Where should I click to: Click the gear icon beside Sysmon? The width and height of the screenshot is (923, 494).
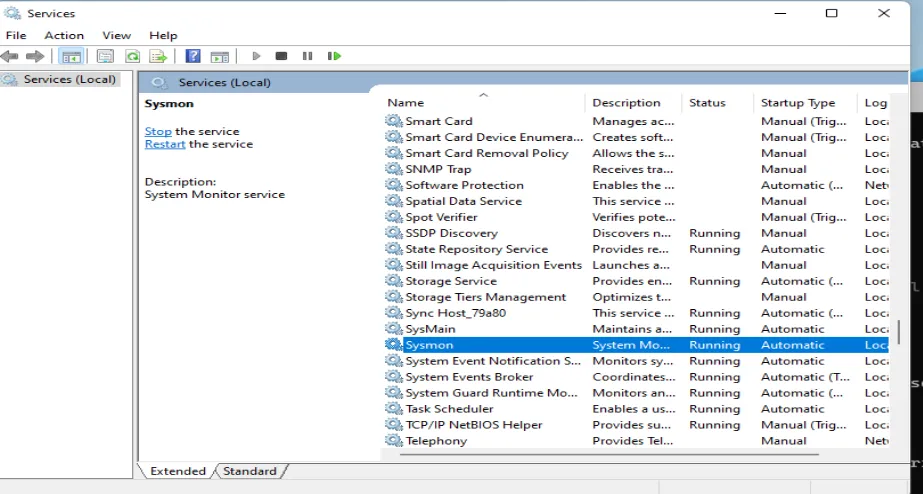(393, 344)
